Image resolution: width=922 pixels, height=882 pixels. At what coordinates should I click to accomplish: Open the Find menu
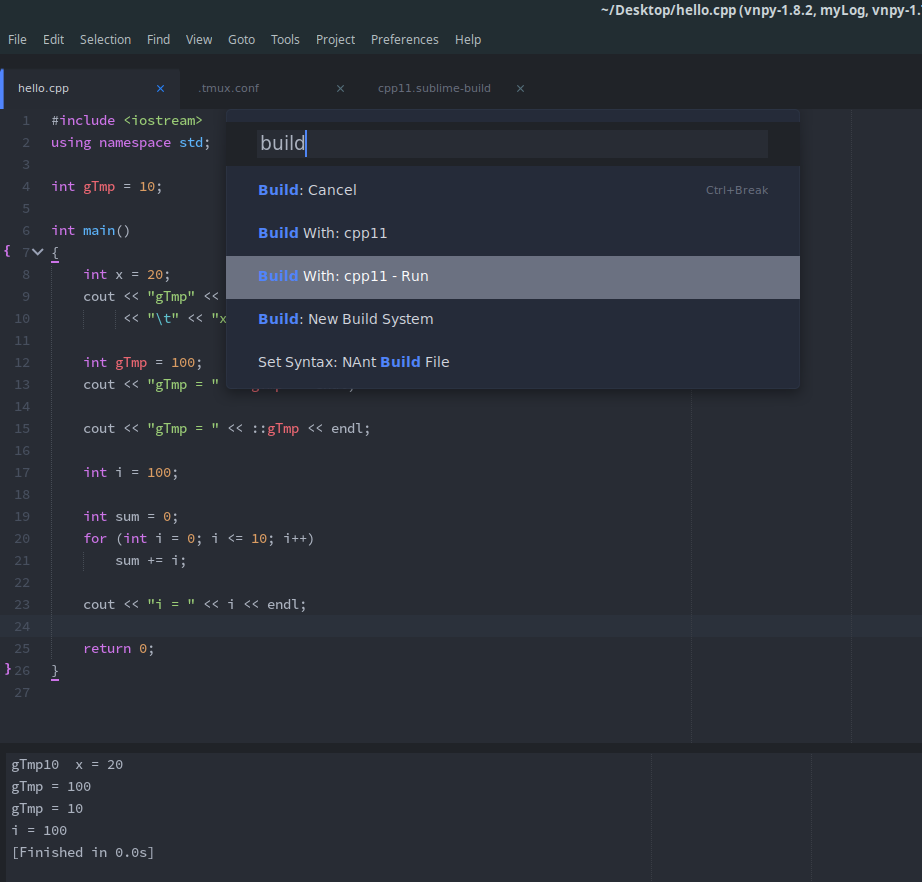click(x=158, y=39)
